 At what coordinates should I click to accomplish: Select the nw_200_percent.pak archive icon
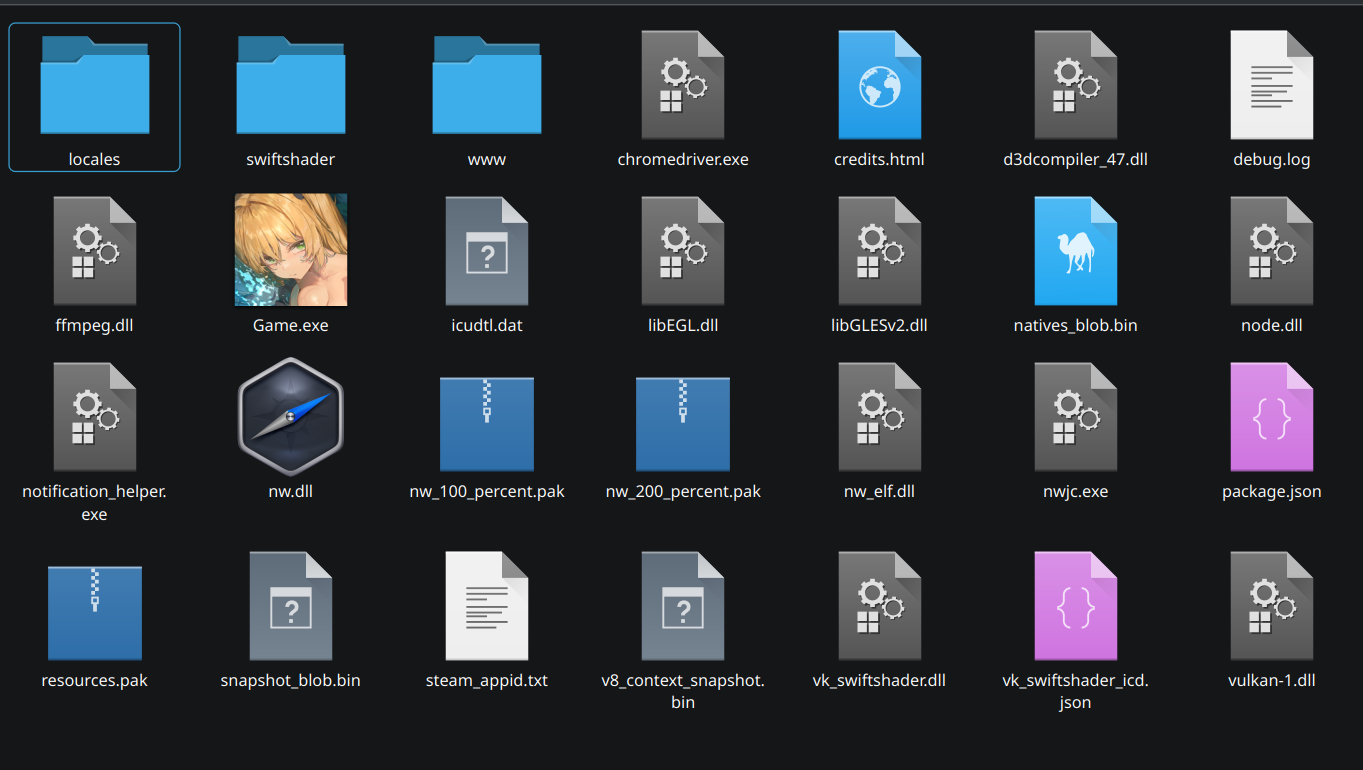(x=683, y=424)
